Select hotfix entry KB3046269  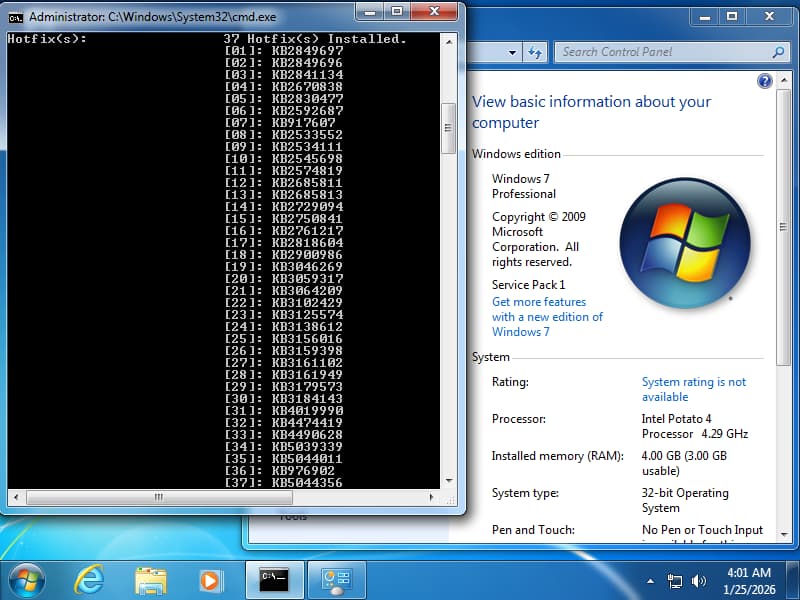click(x=307, y=266)
